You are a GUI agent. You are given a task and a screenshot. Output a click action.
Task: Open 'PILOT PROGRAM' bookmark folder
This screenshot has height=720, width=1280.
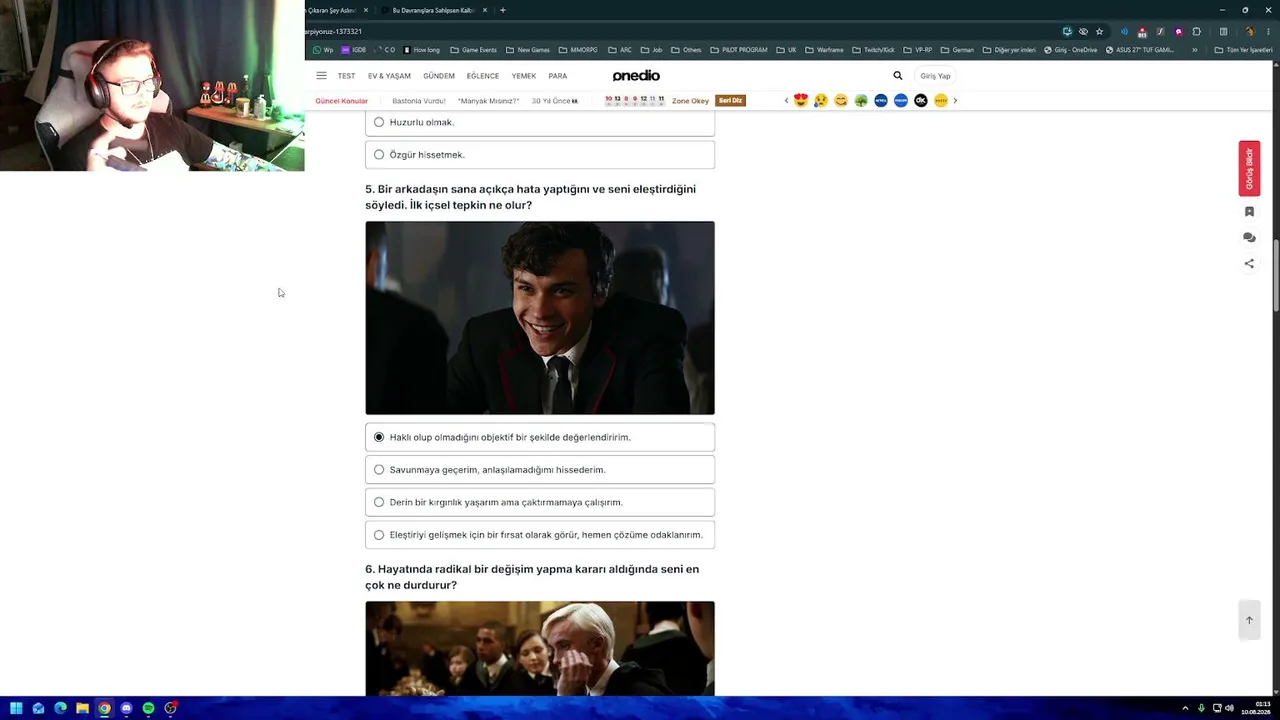[739, 50]
